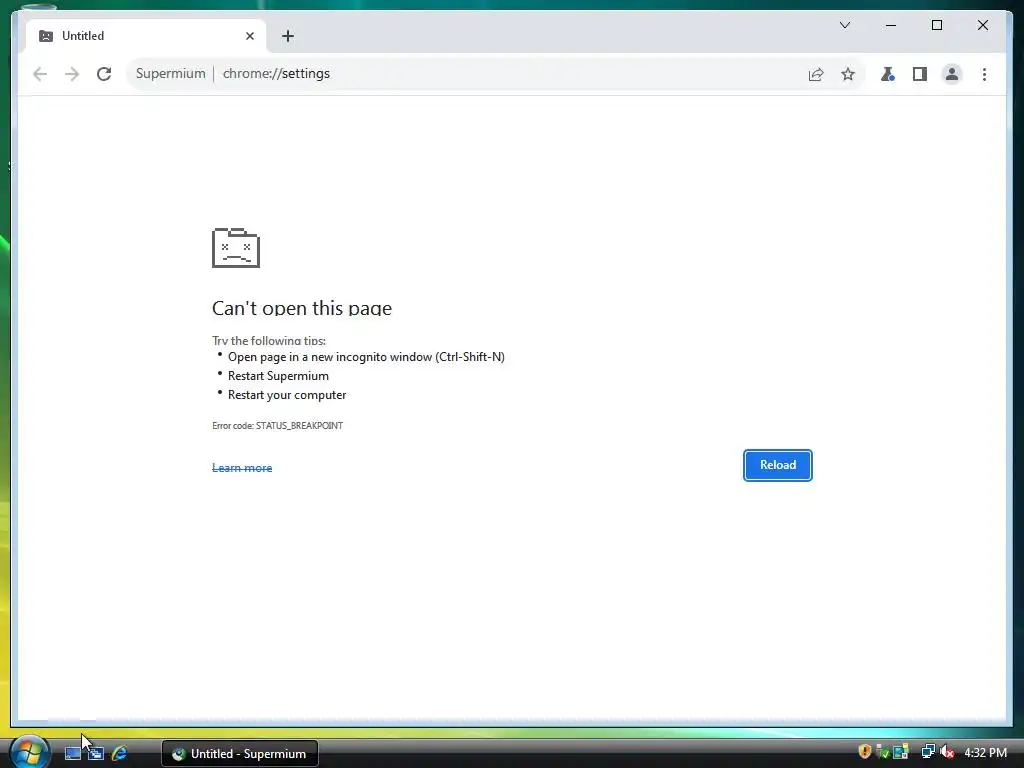Viewport: 1024px width, 768px height.
Task: Click the Supermium site info chip
Action: [x=170, y=74]
